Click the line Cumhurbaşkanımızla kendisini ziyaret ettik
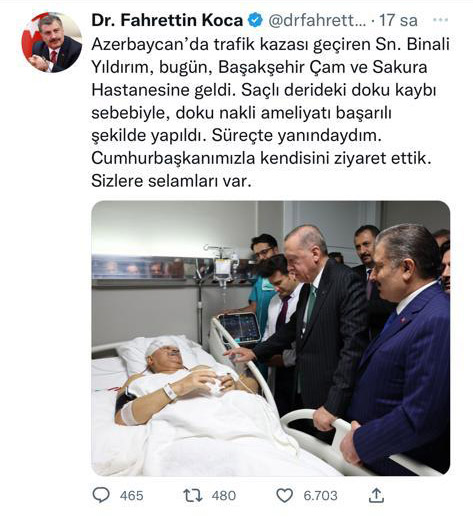 pos(261,158)
